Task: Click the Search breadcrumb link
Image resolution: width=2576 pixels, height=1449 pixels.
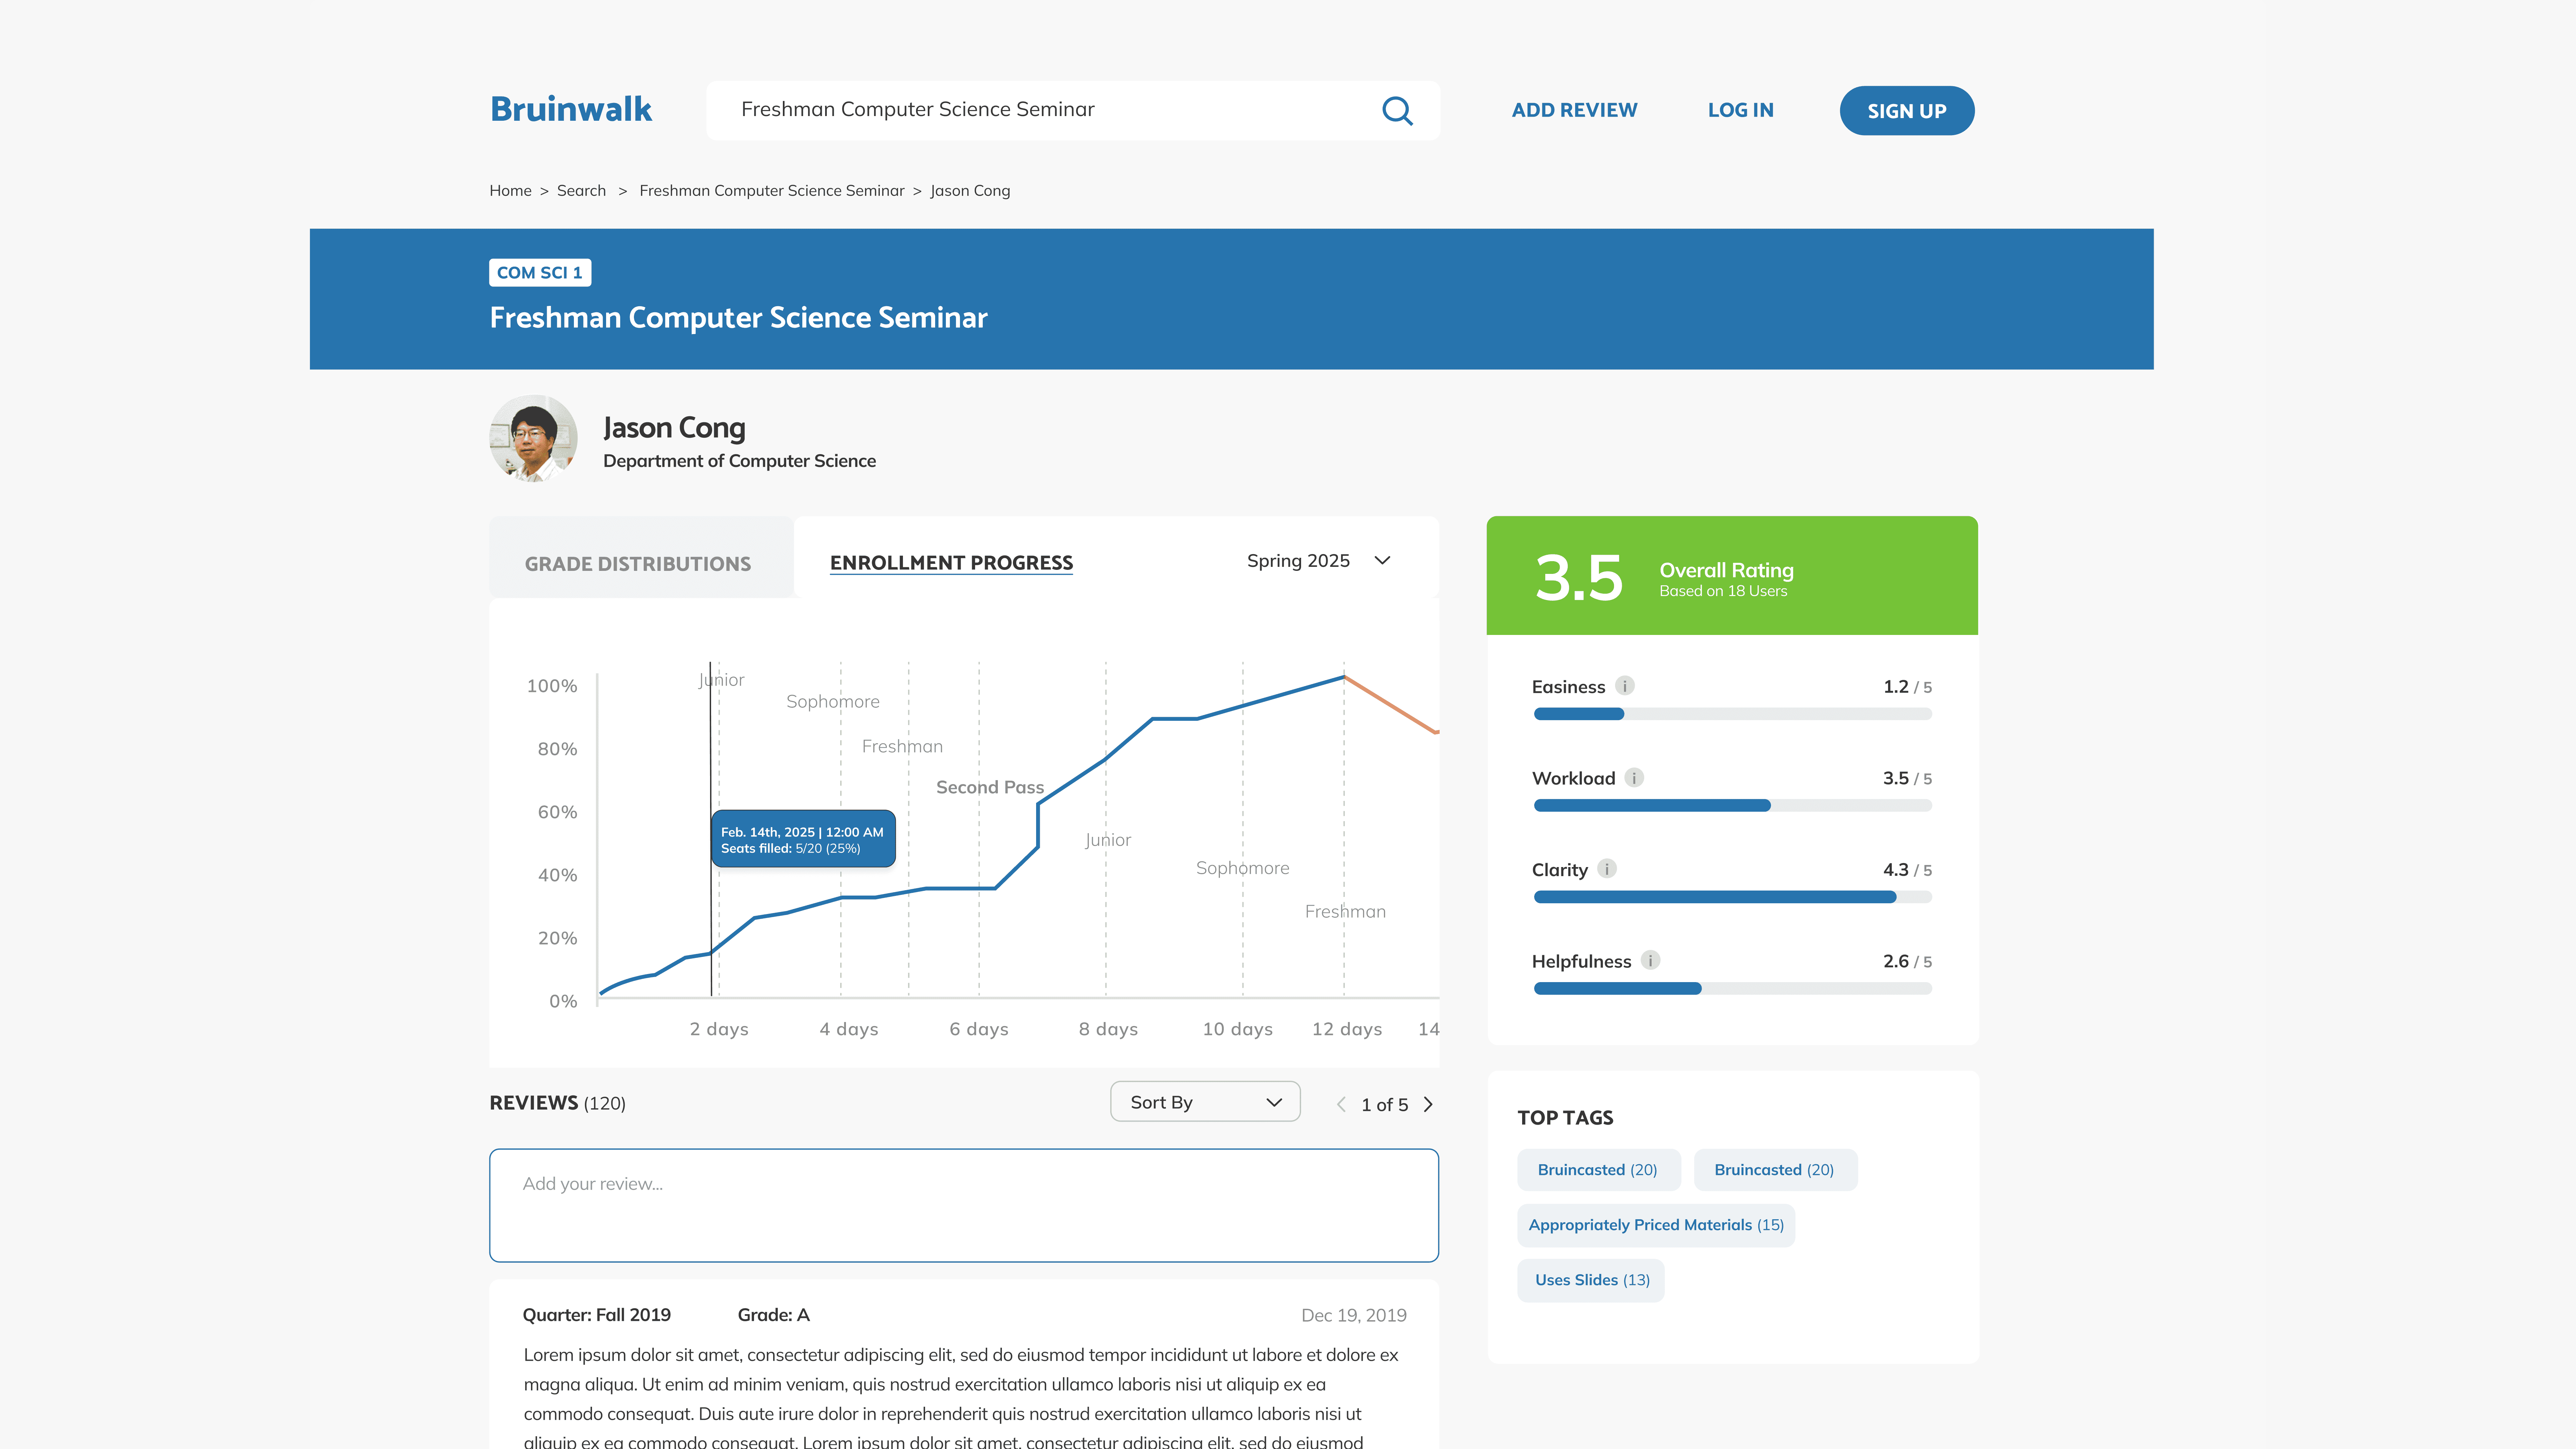Action: click(581, 191)
